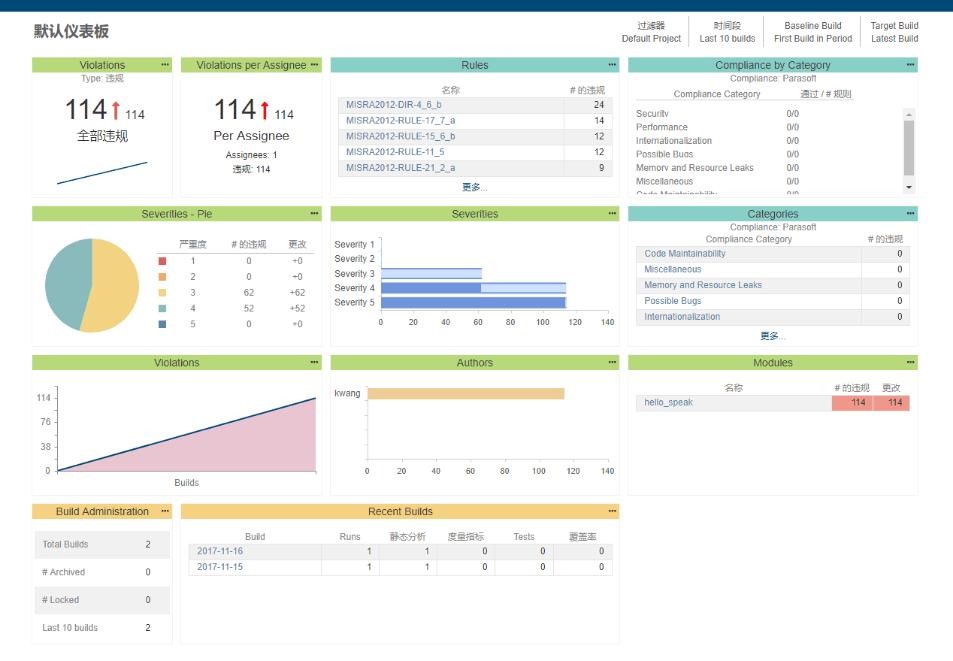Open rule MISRA2012-RULE-21_2_a
This screenshot has width=953, height=661.
click(x=400, y=168)
